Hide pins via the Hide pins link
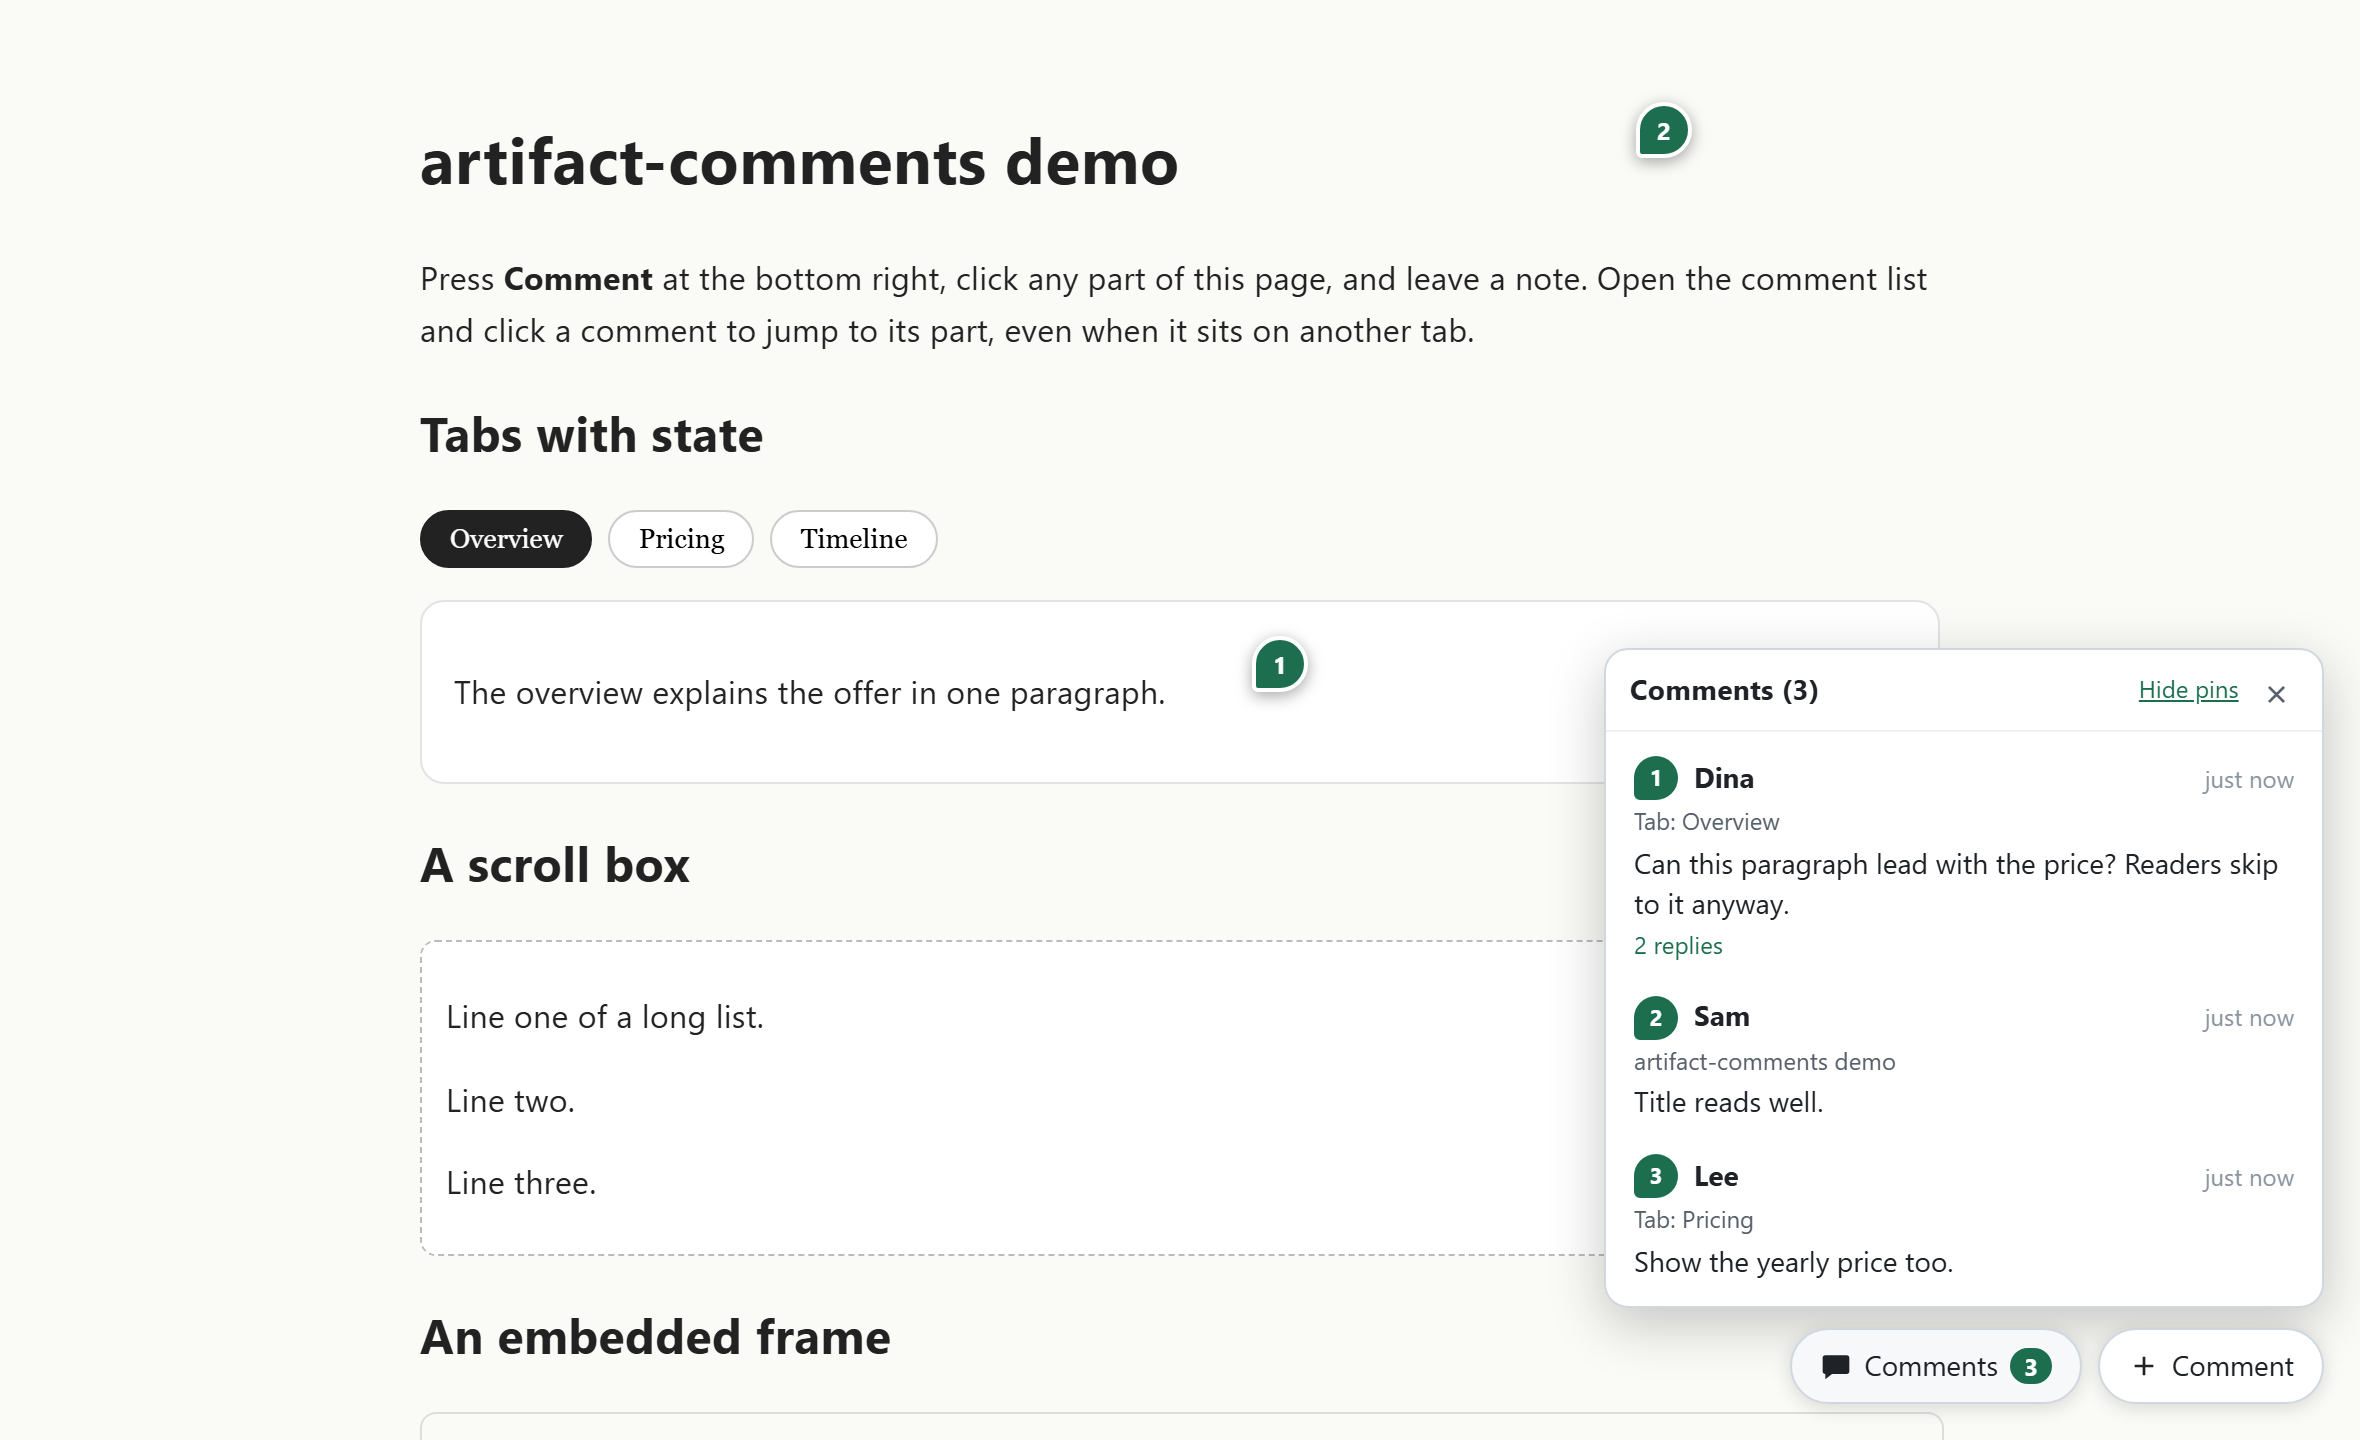 [2188, 690]
